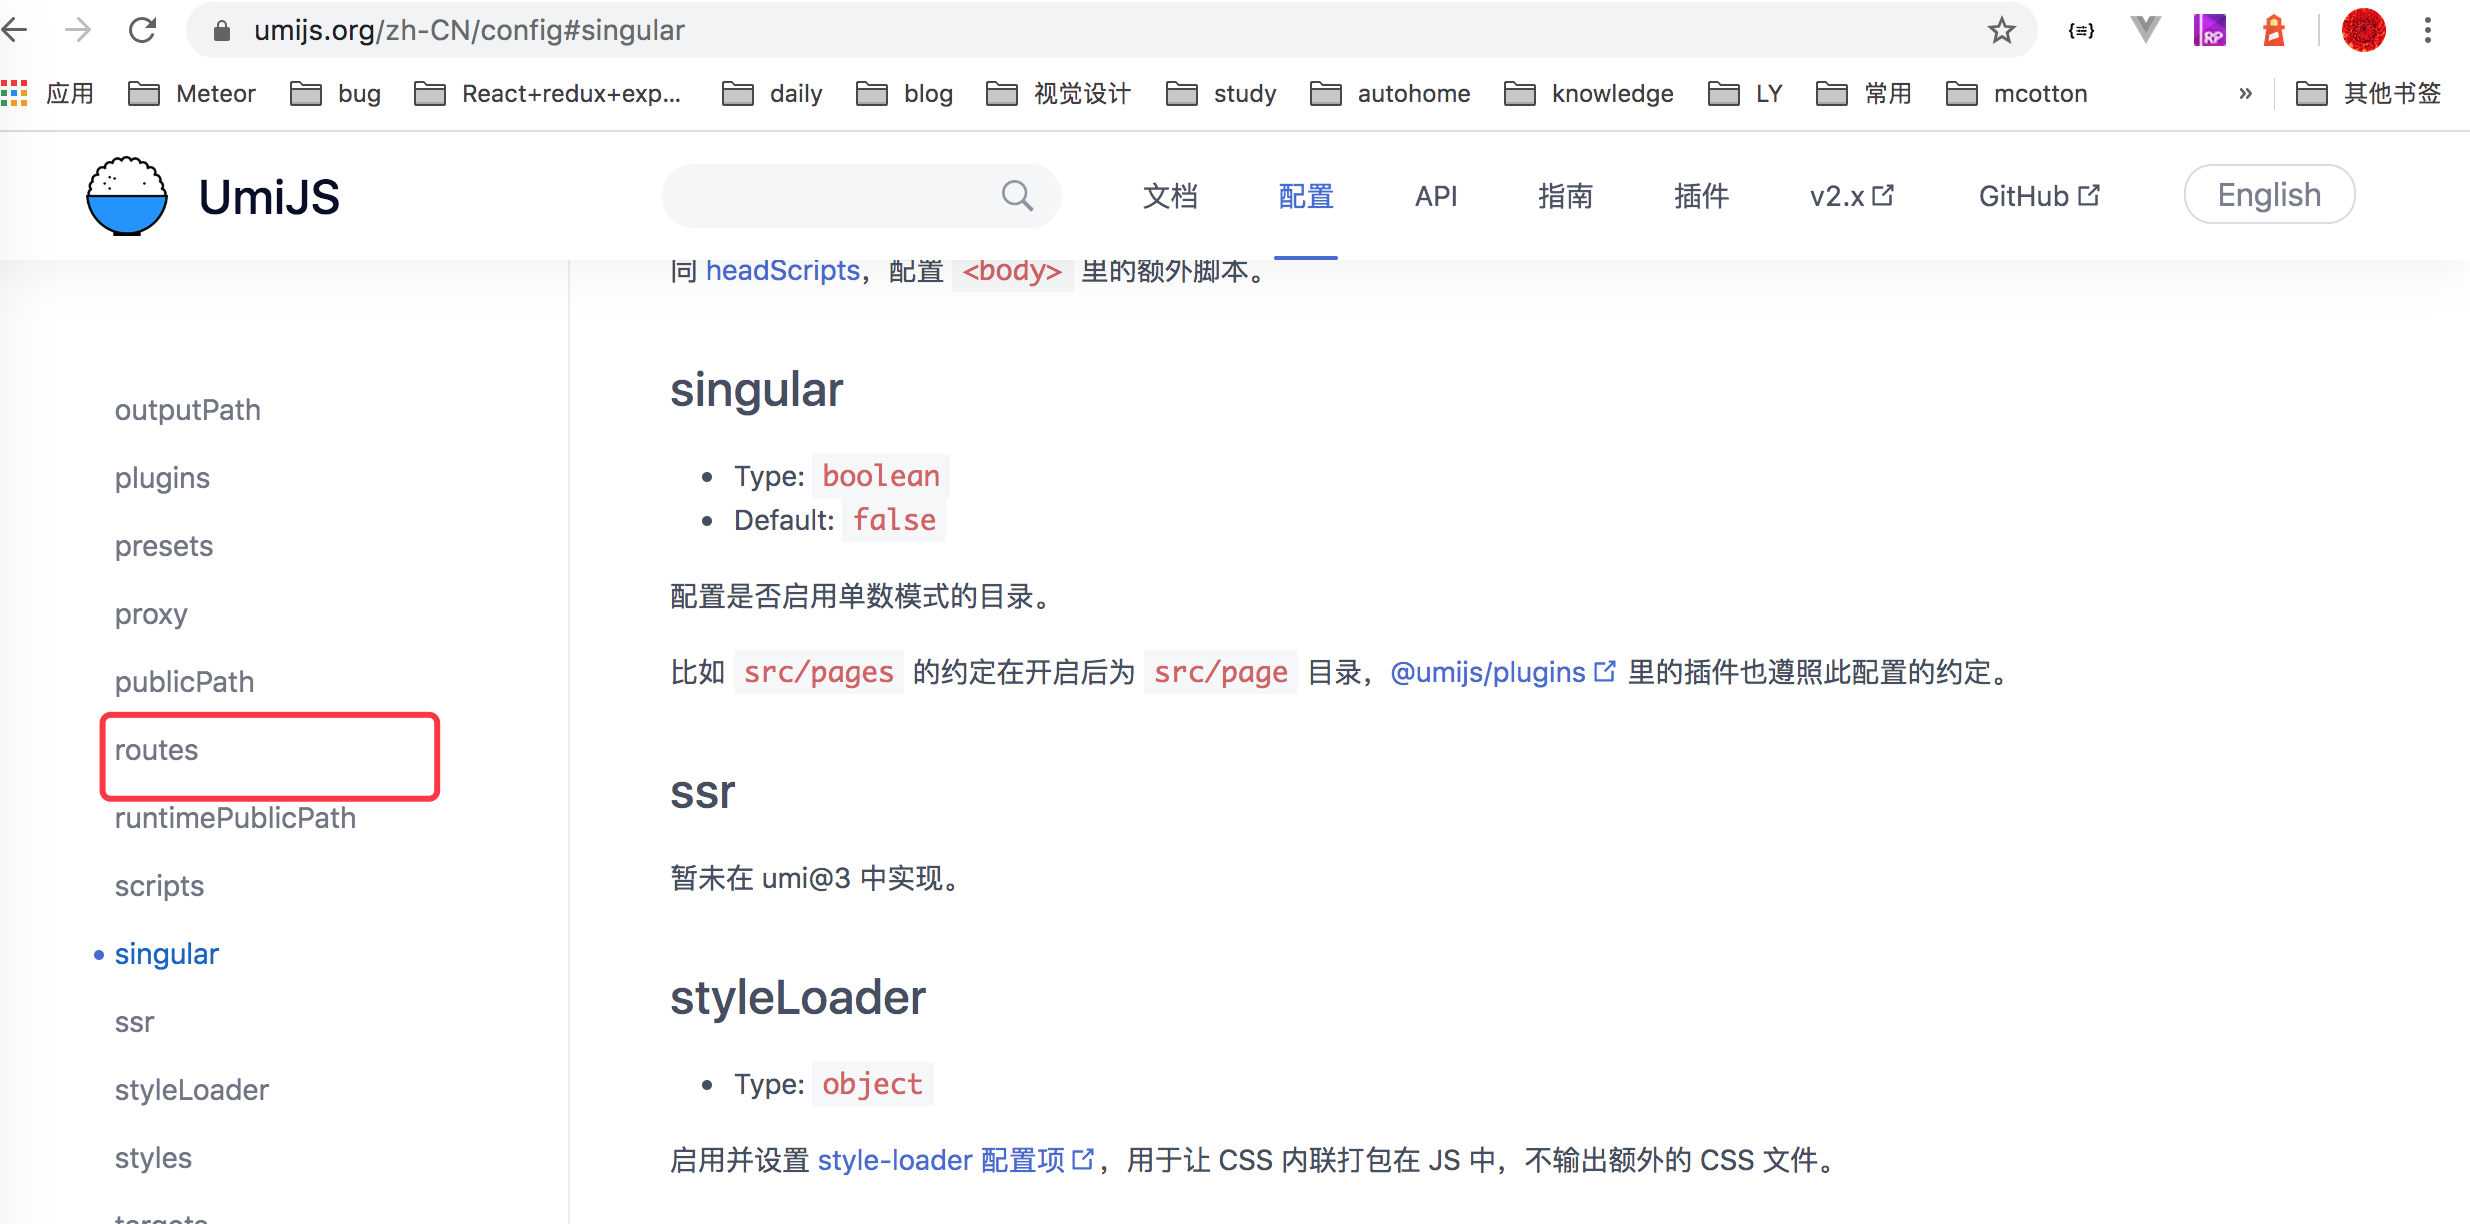Click the address bar URL

click(469, 30)
